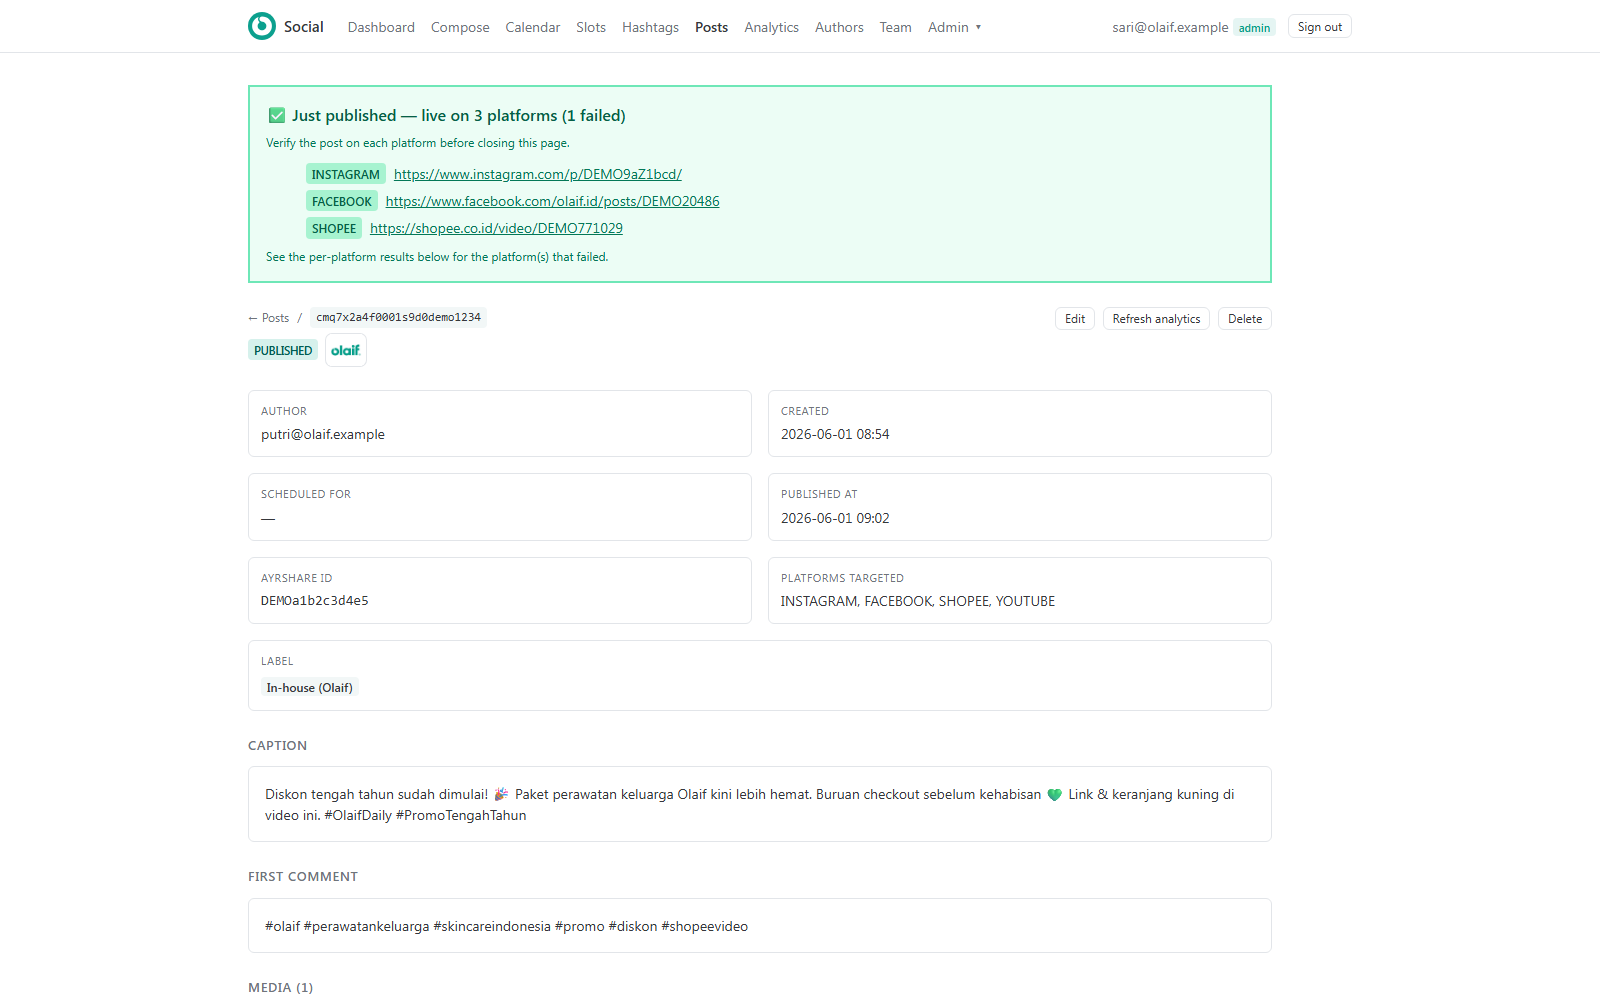Open the Team page
The width and height of the screenshot is (1600, 1000).
[895, 27]
